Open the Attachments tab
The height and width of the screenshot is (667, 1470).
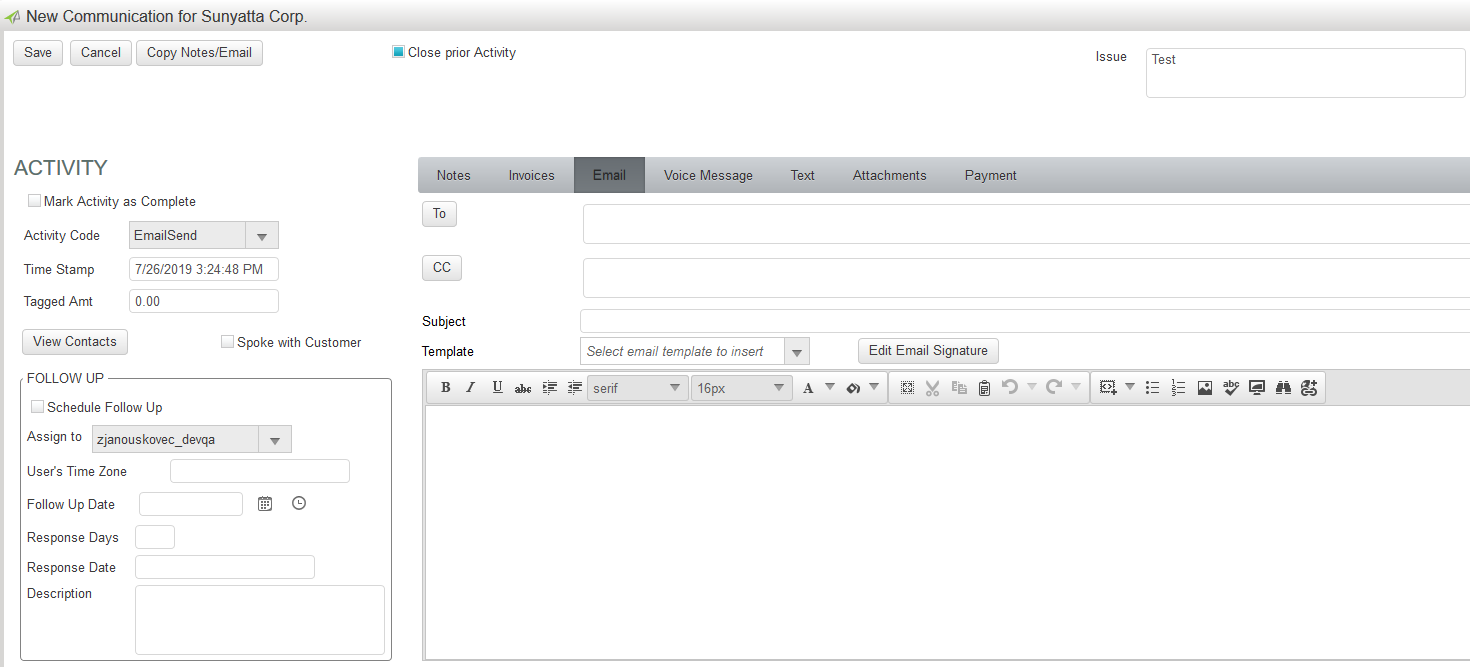pos(889,175)
